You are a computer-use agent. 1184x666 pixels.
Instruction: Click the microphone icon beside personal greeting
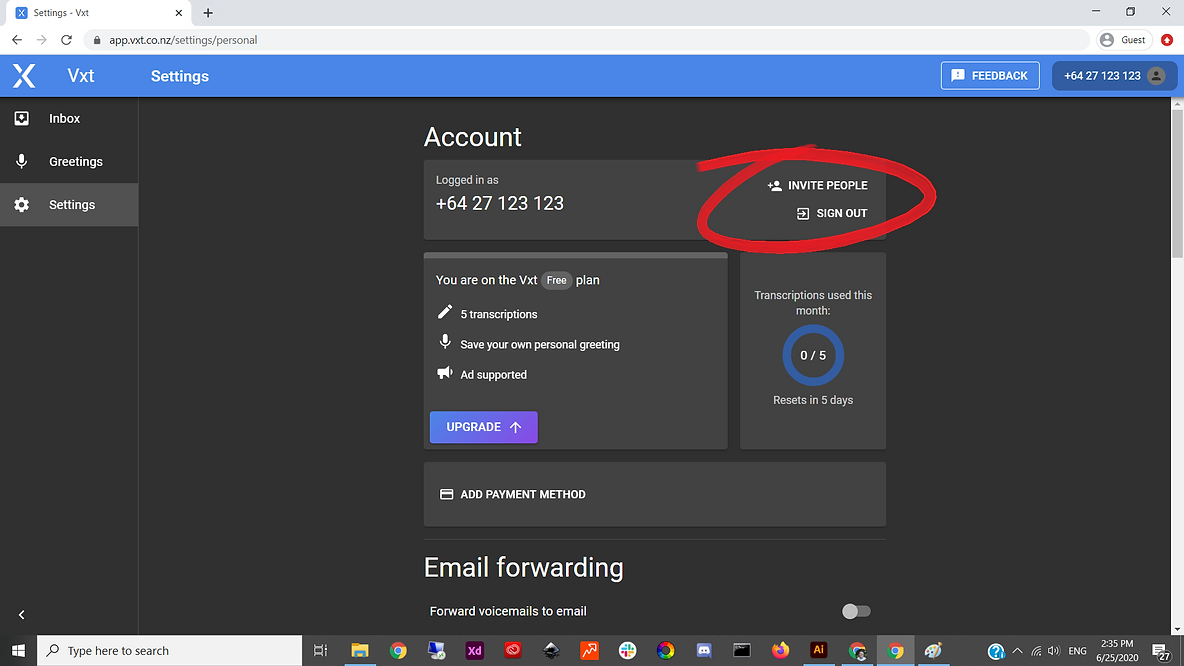point(445,342)
